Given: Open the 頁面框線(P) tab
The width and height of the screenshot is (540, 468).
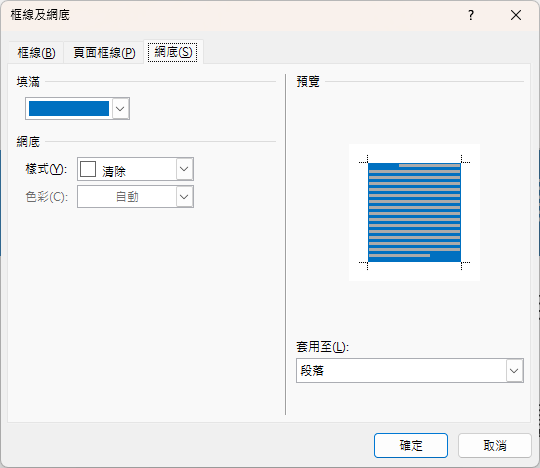Looking at the screenshot, I should 104,53.
